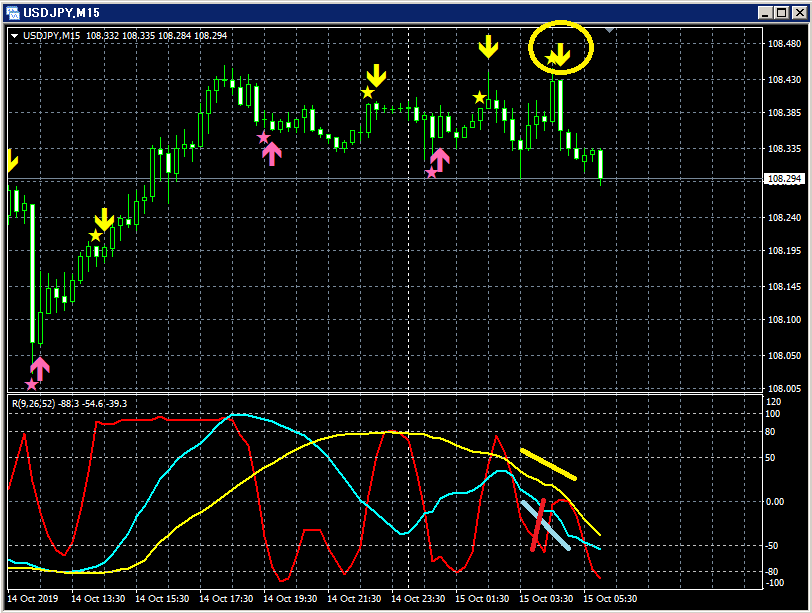The height and width of the screenshot is (613, 812).
Task: Click indicator scale value -100
Action: 774,582
